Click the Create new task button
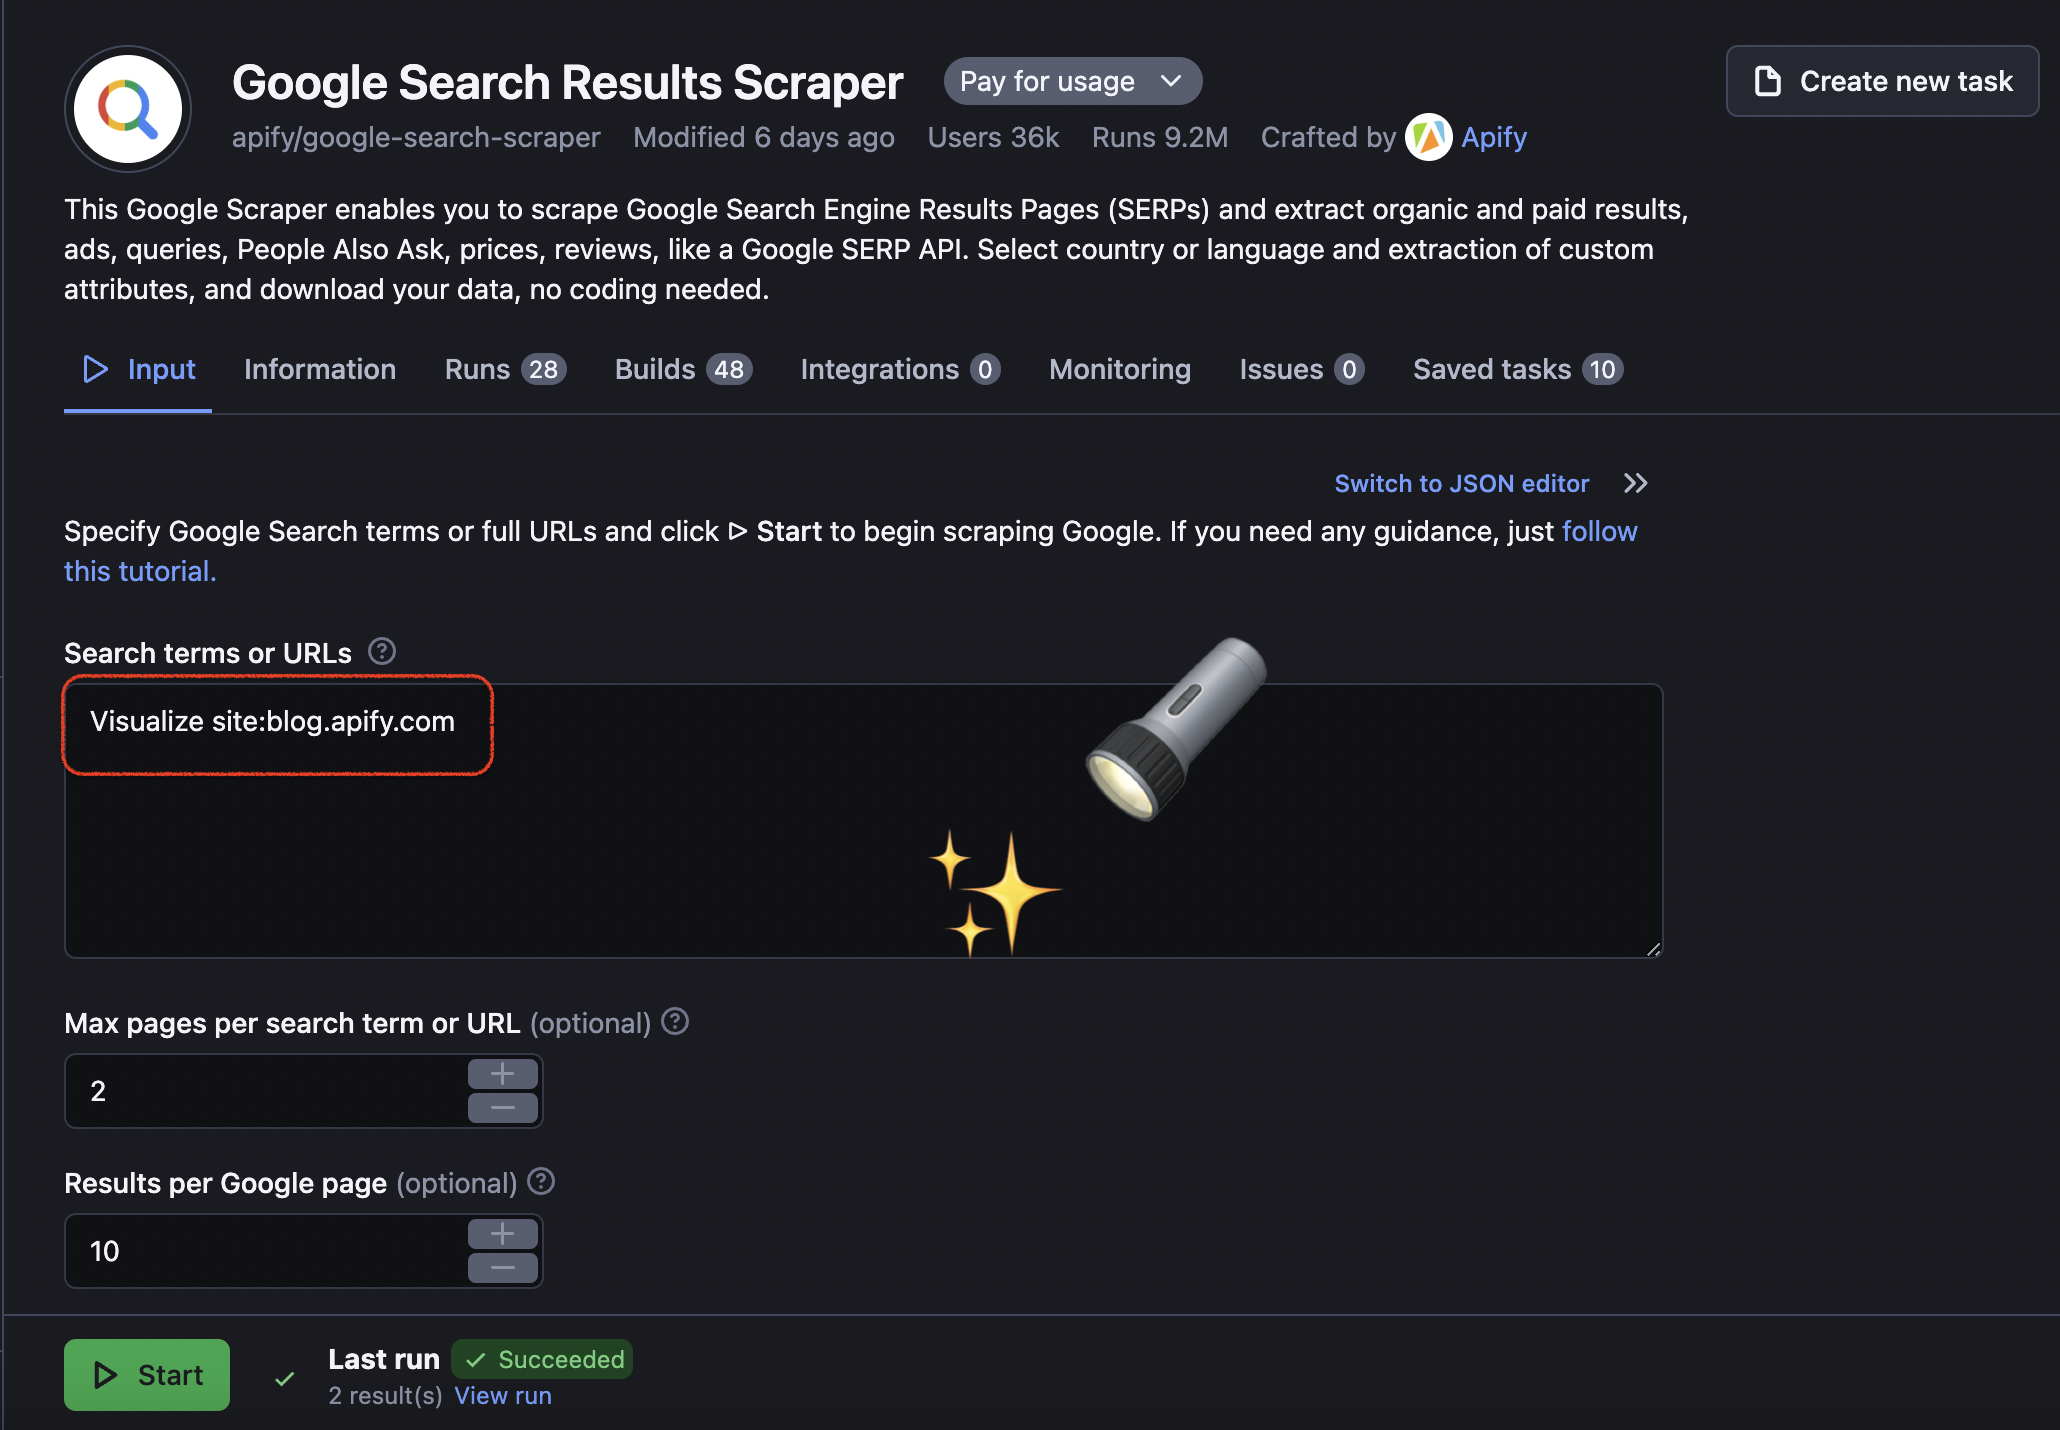Viewport: 2060px width, 1430px height. tap(1882, 81)
